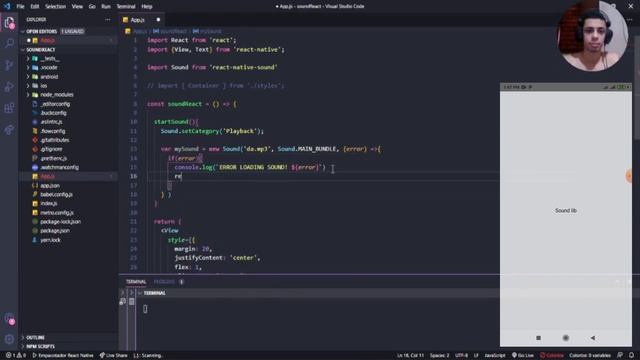The height and width of the screenshot is (360, 640).
Task: Open the _editorconfig file
Action: (x=68, y=104)
